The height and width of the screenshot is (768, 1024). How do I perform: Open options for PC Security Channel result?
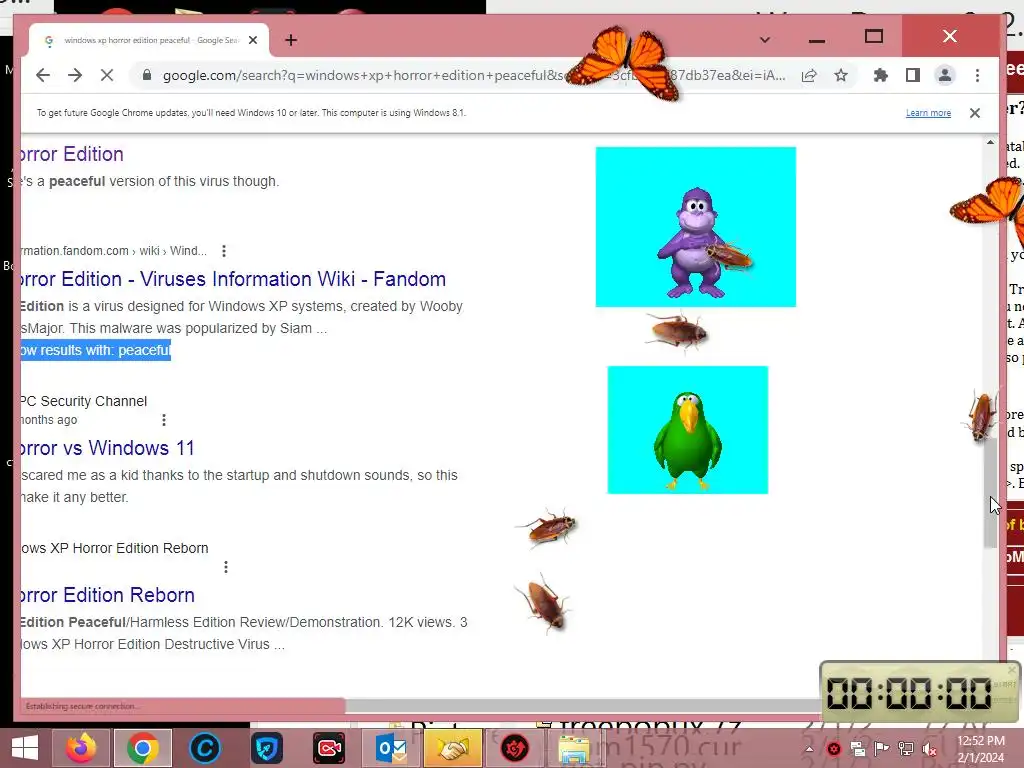tap(164, 420)
